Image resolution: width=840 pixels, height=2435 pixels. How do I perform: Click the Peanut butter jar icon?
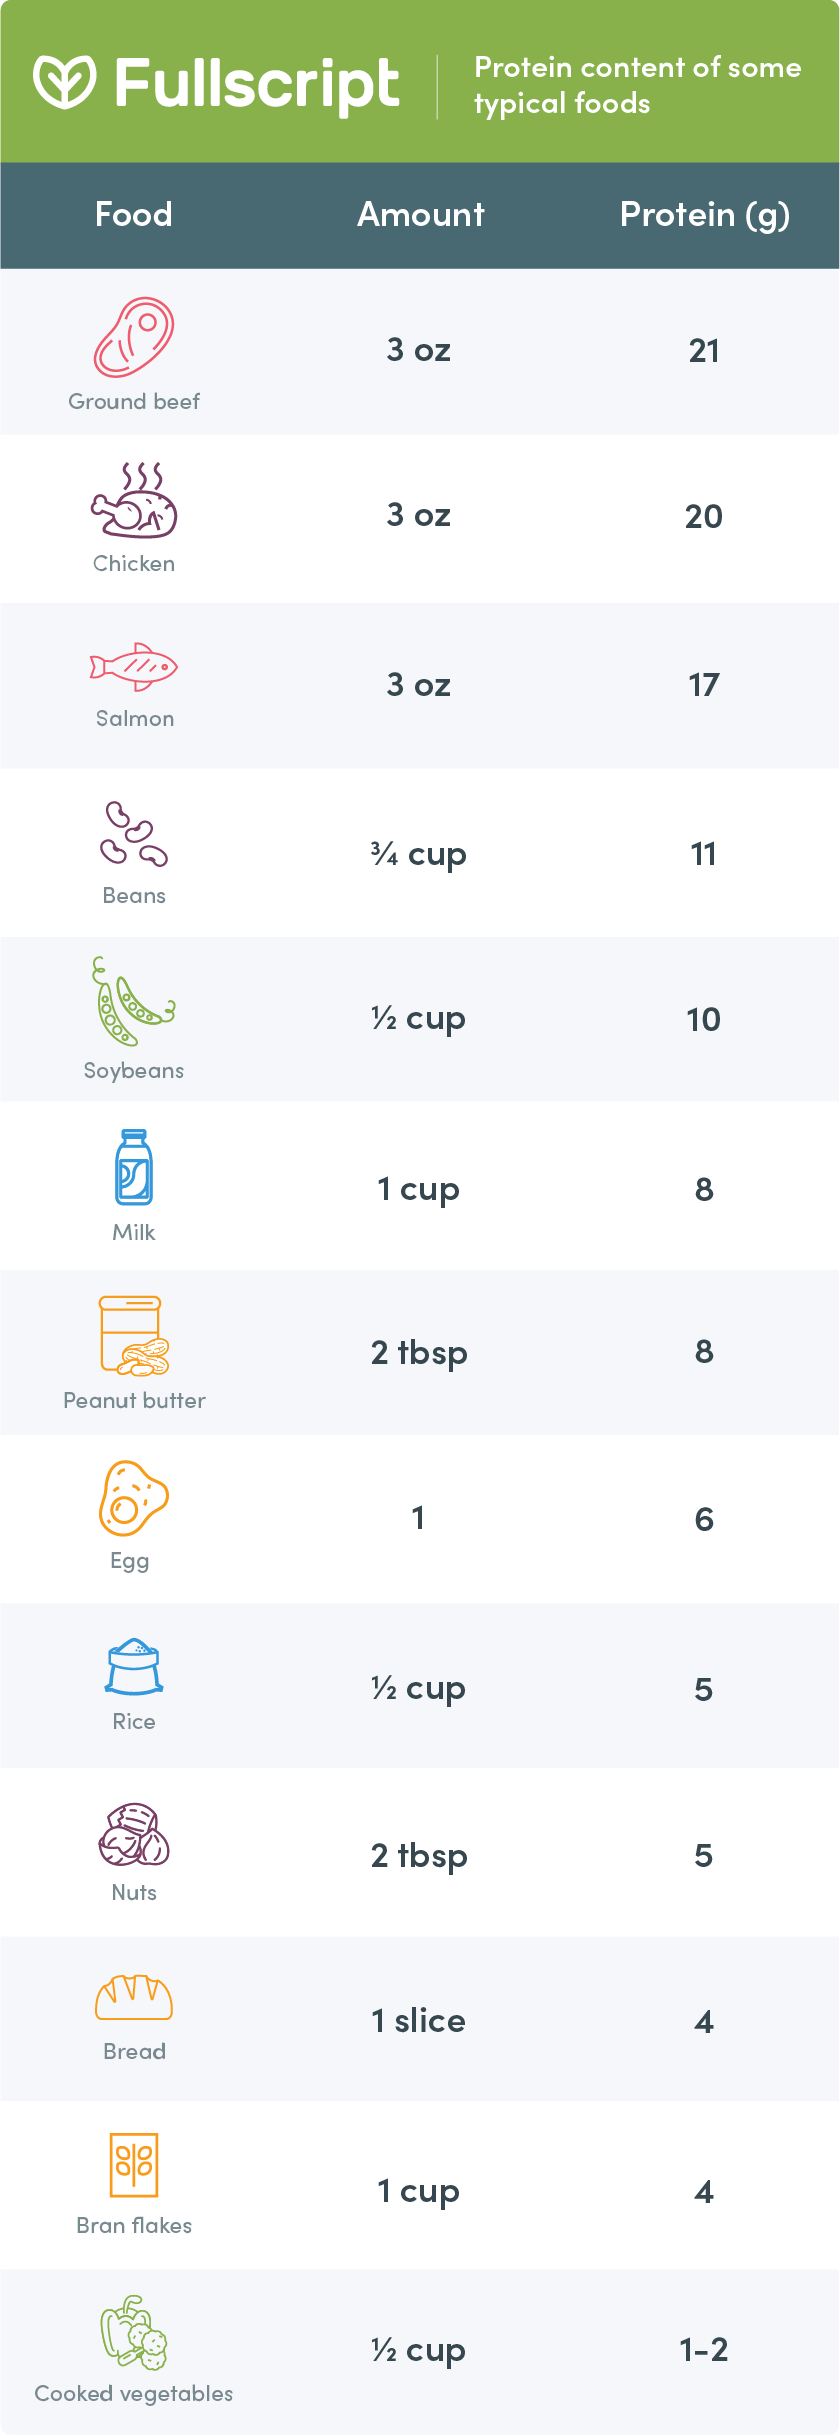134,1336
